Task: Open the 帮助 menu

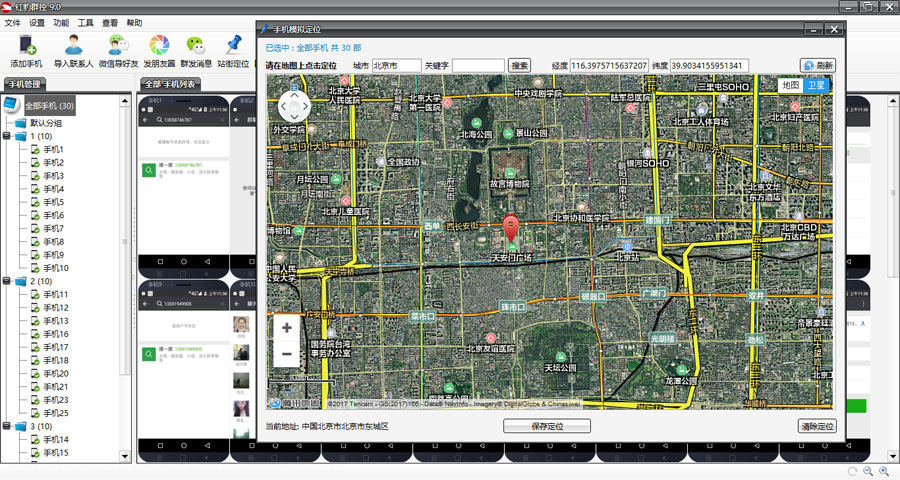Action: pos(134,23)
